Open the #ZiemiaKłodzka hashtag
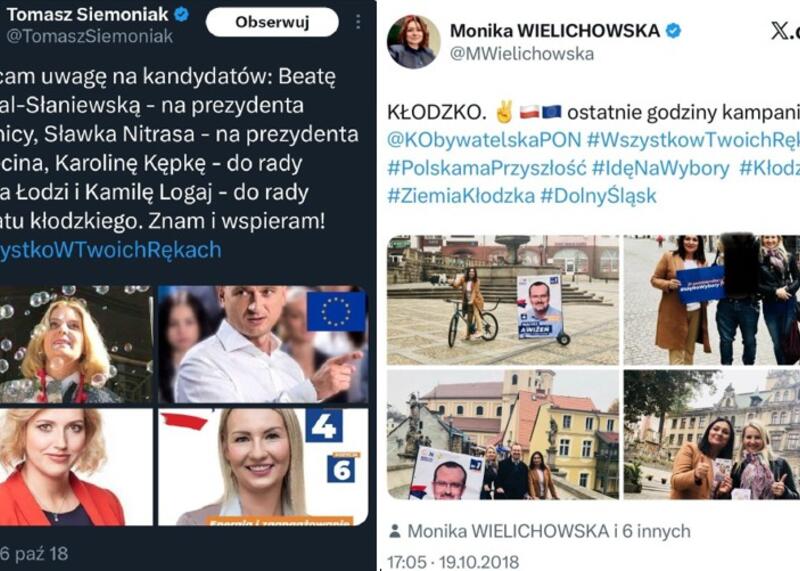 coord(461,196)
